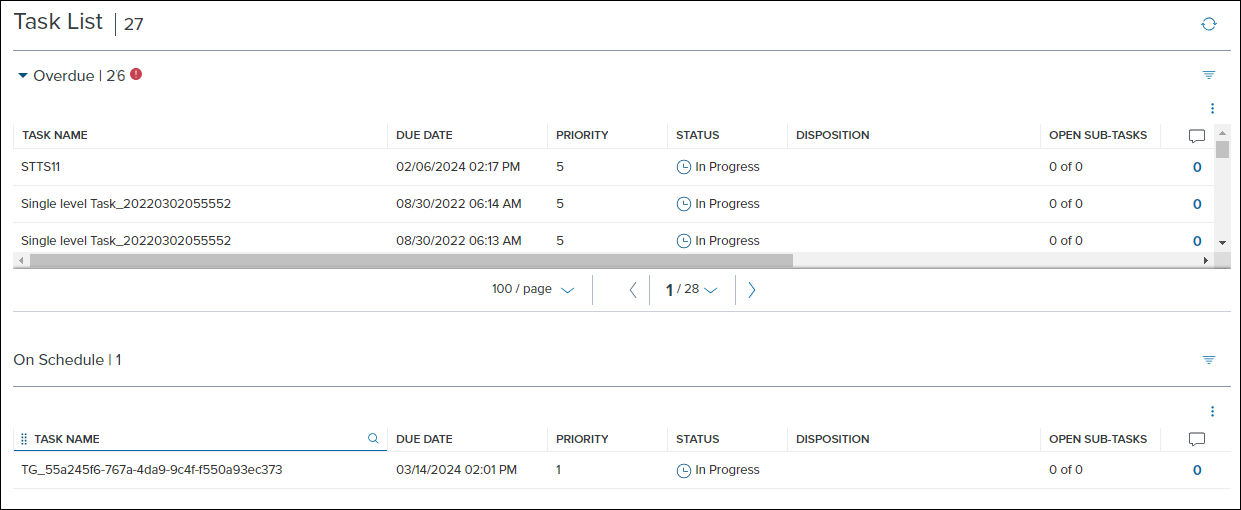Open the On Schedule table three-dot menu
The image size is (1241, 510).
click(x=1212, y=411)
